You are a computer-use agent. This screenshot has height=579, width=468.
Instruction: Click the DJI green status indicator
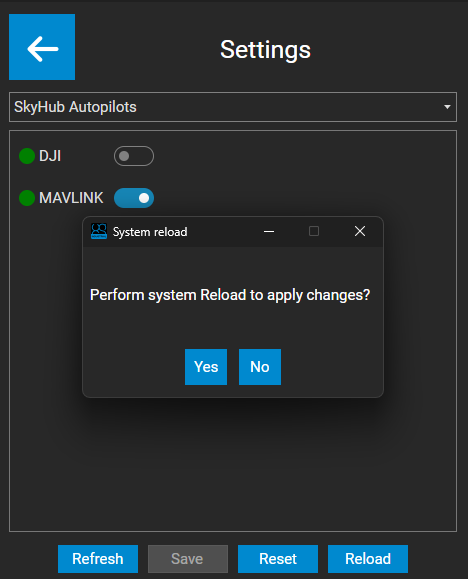click(x=27, y=156)
